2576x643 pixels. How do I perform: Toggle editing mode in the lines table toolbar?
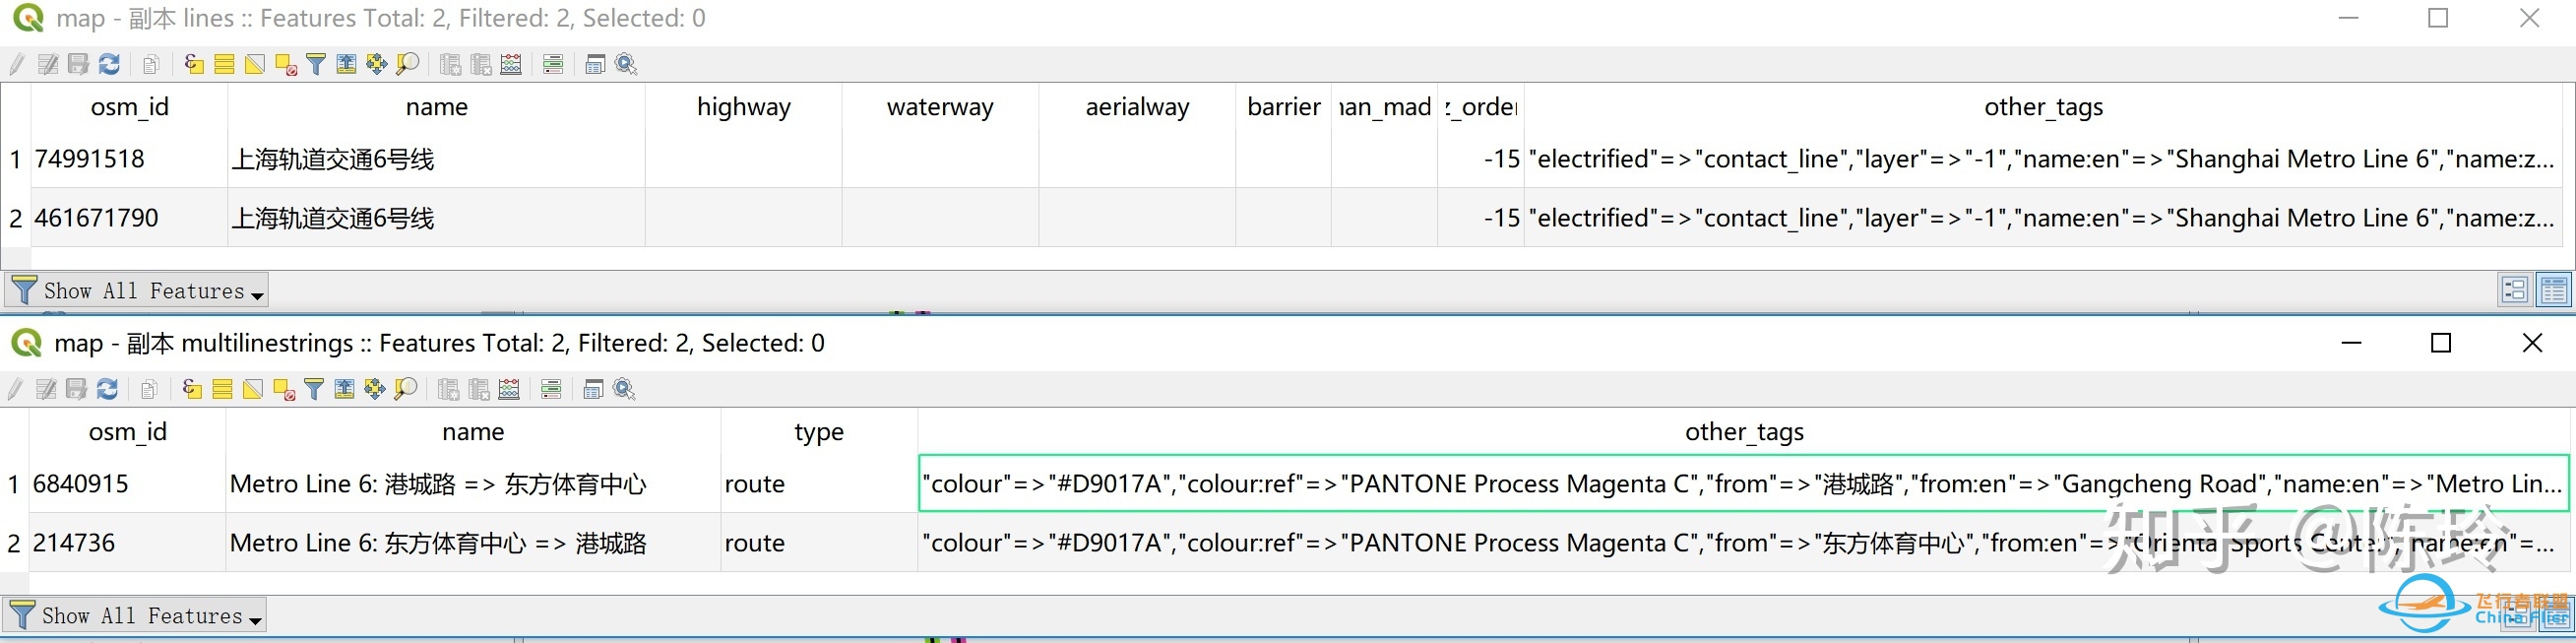(17, 65)
